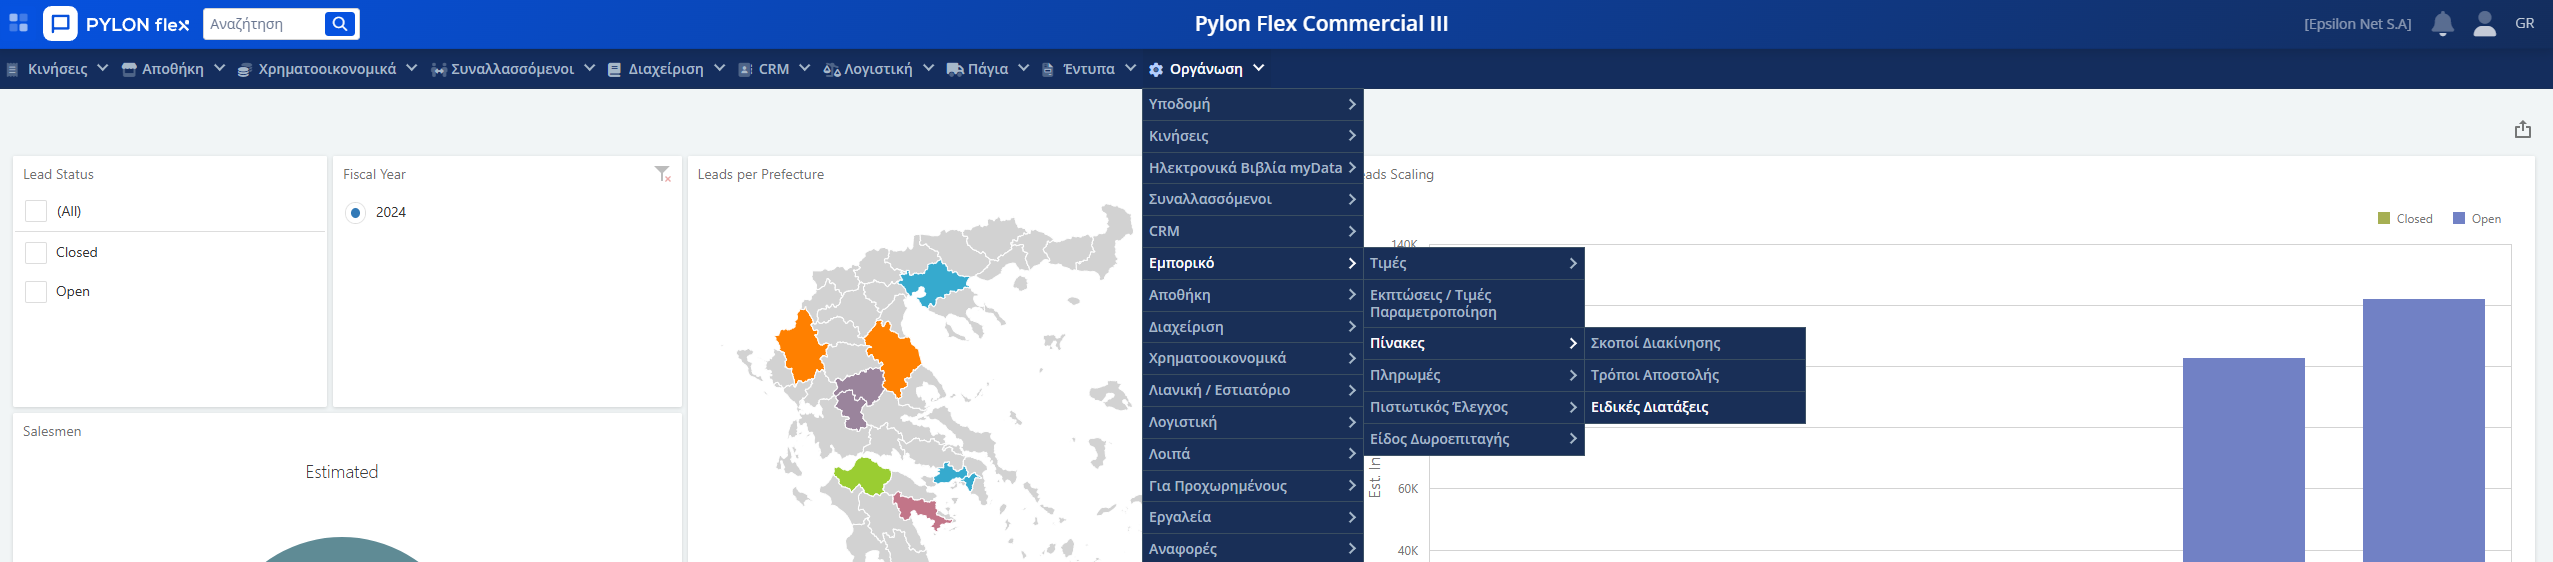This screenshot has width=2553, height=562.
Task: Clear the Fiscal Year filter icon
Action: click(x=663, y=174)
